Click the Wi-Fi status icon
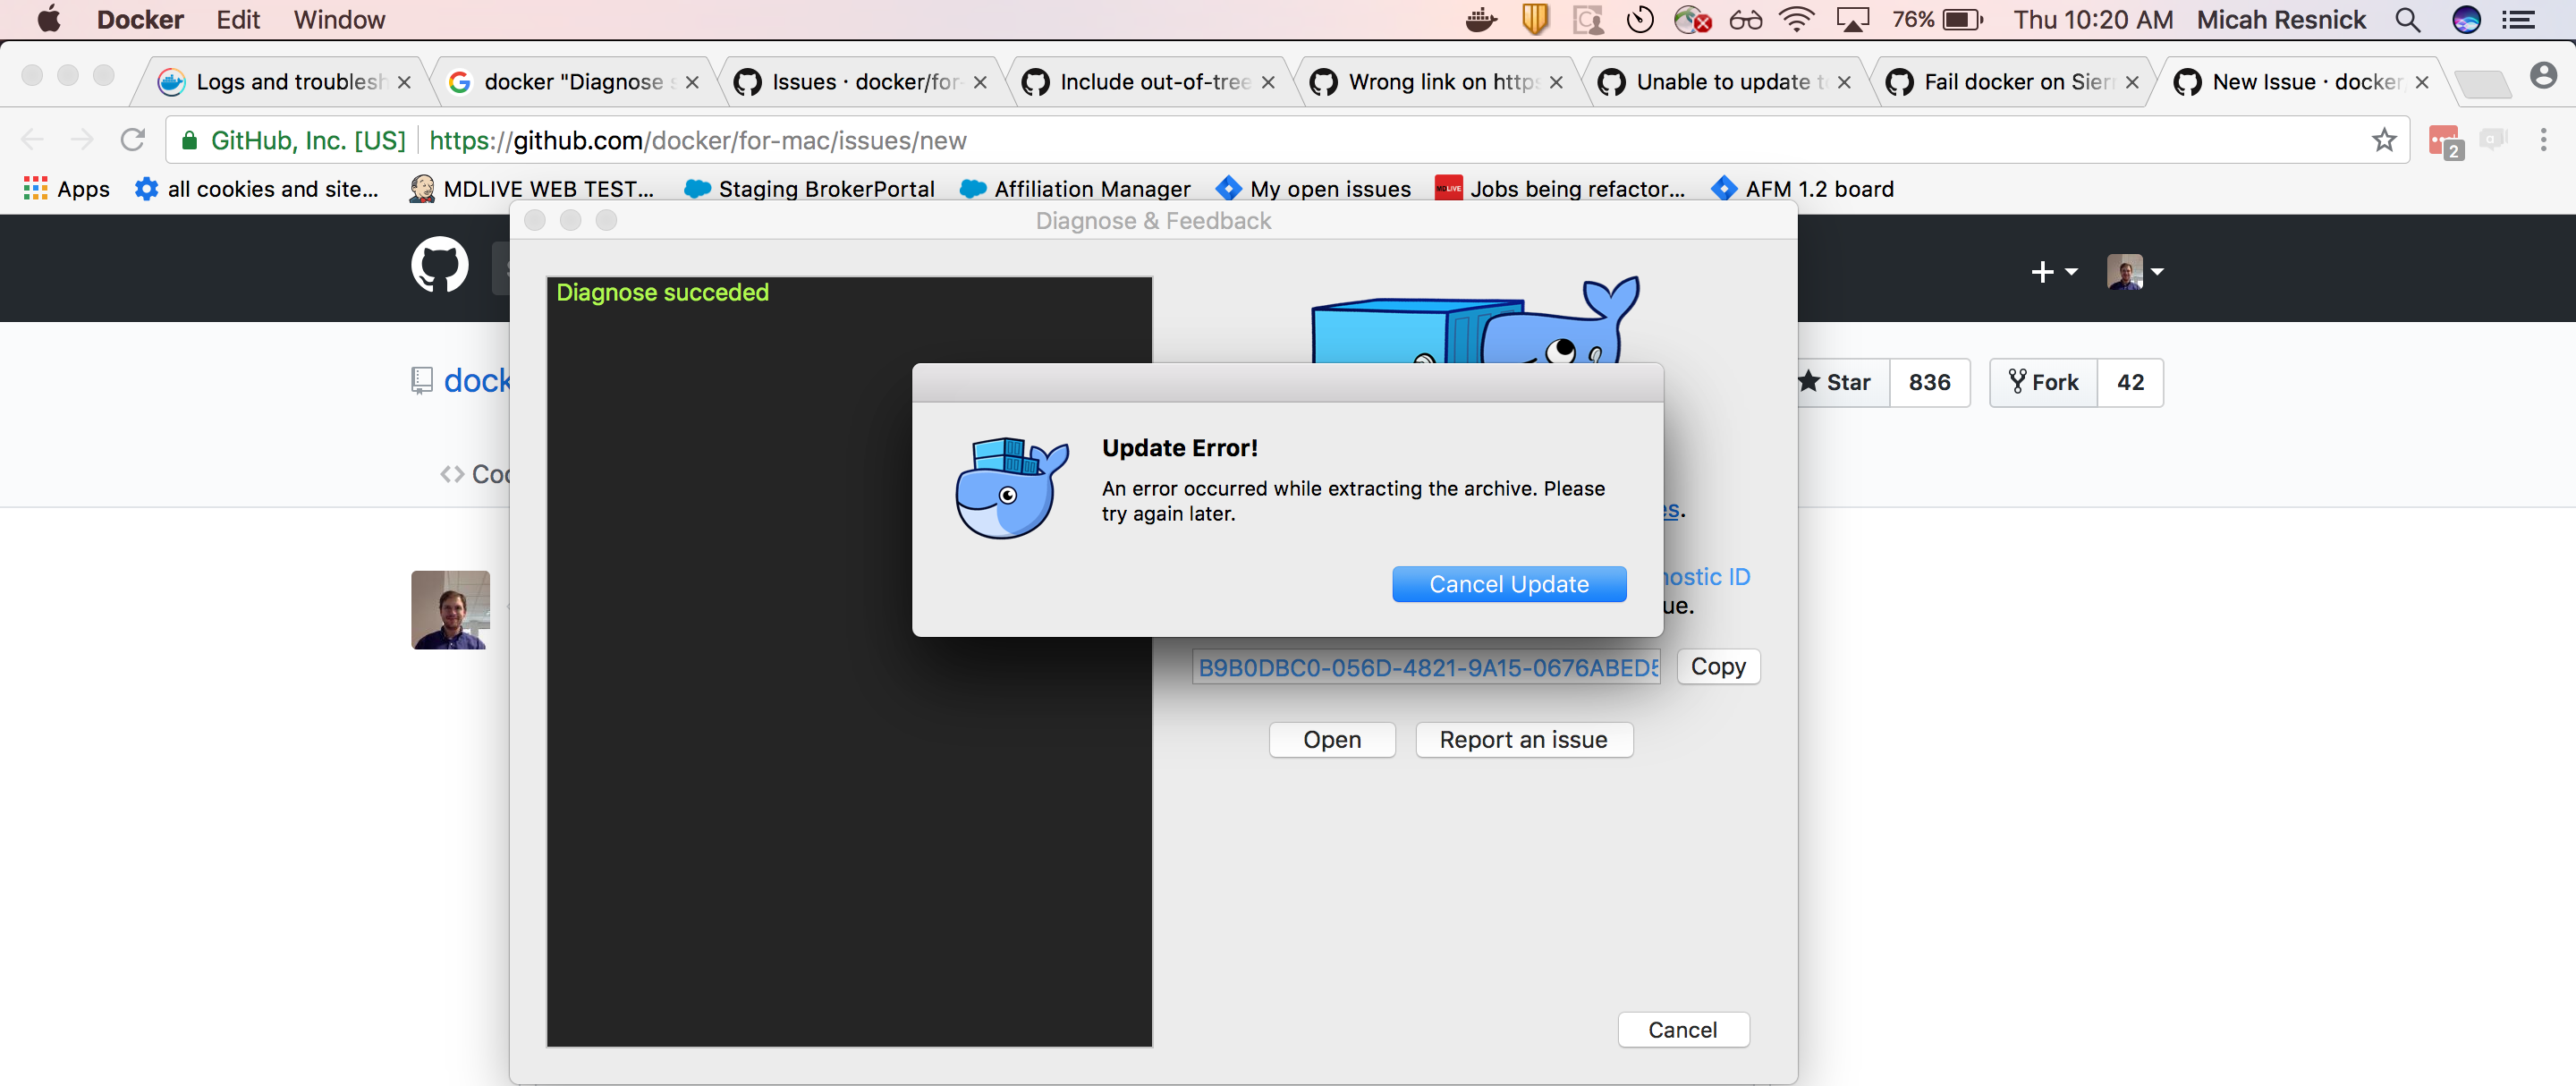Screen dimensions: 2576x1086 (x=1797, y=20)
